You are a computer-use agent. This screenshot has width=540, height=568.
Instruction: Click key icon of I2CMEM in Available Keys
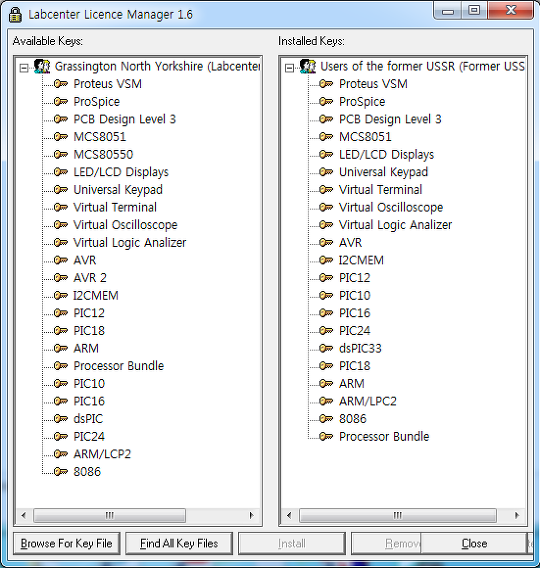61,295
